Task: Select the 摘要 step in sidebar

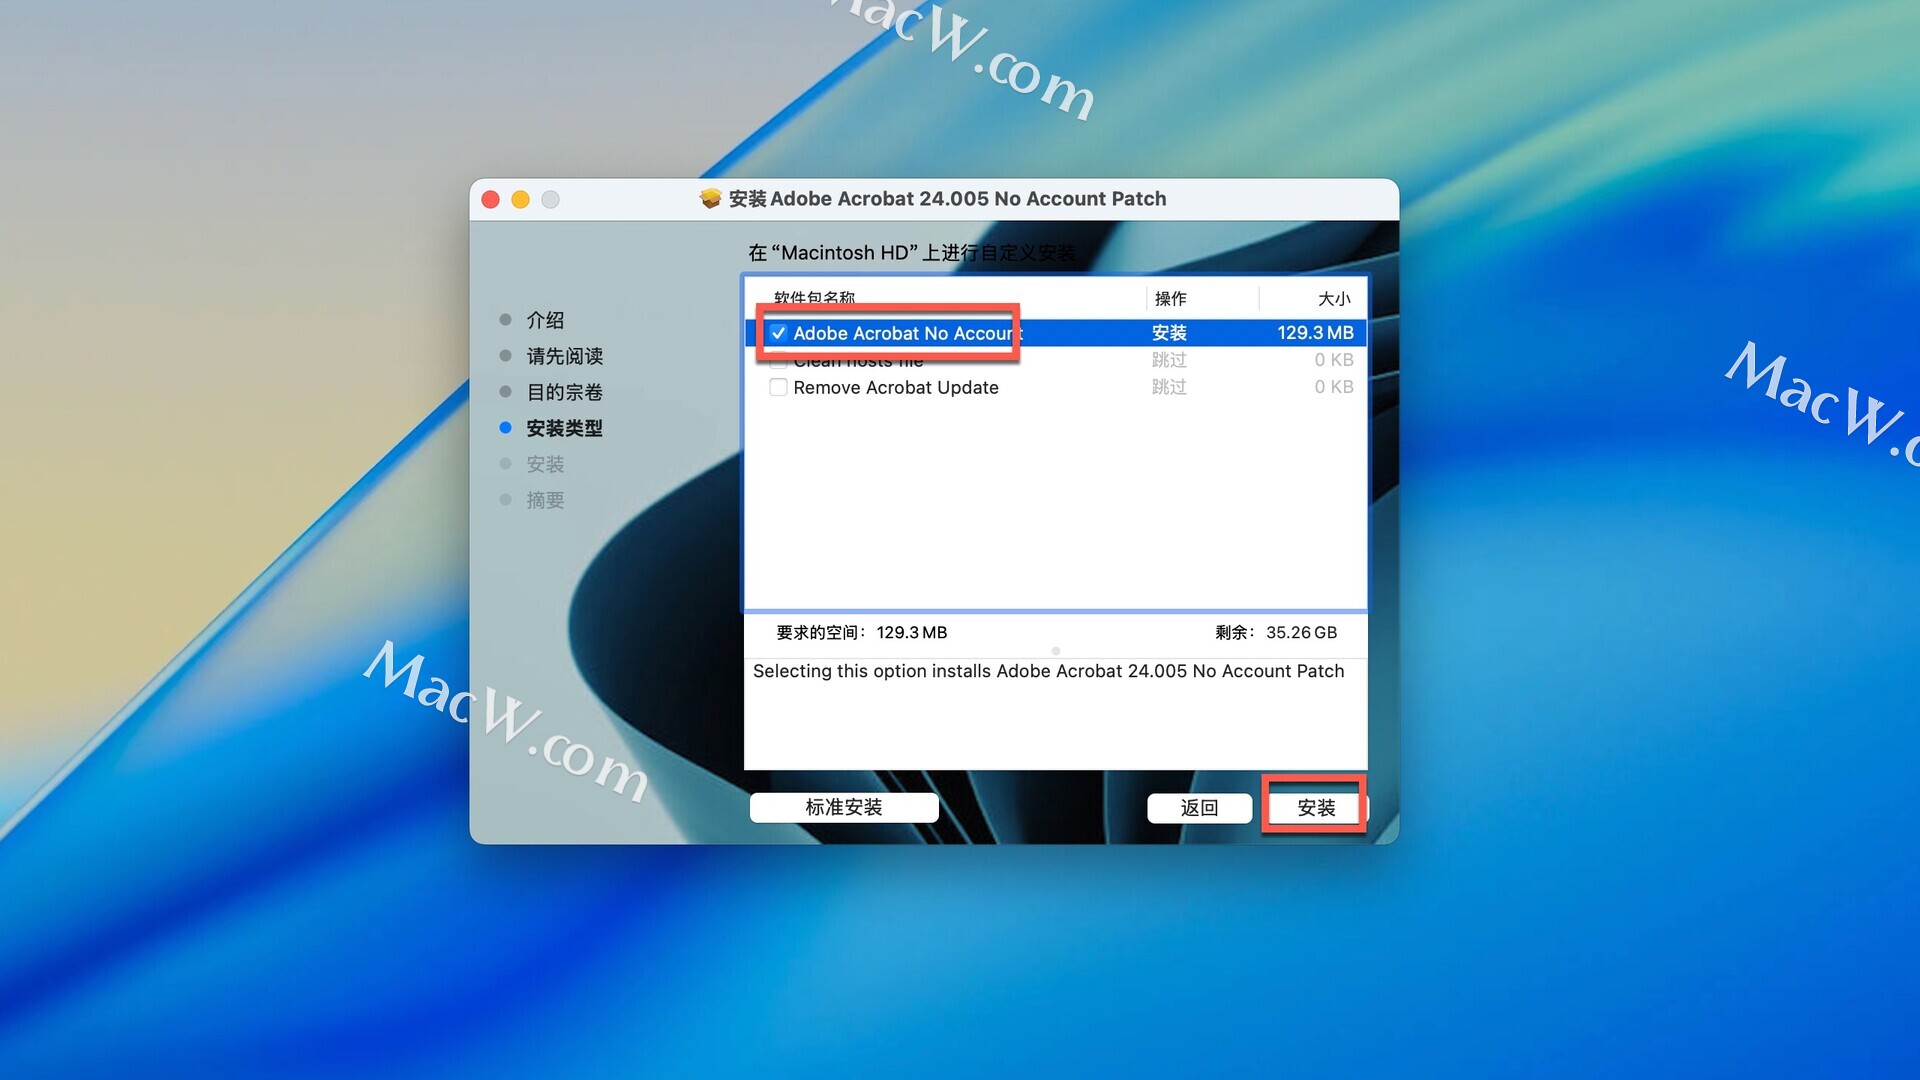Action: tap(545, 500)
